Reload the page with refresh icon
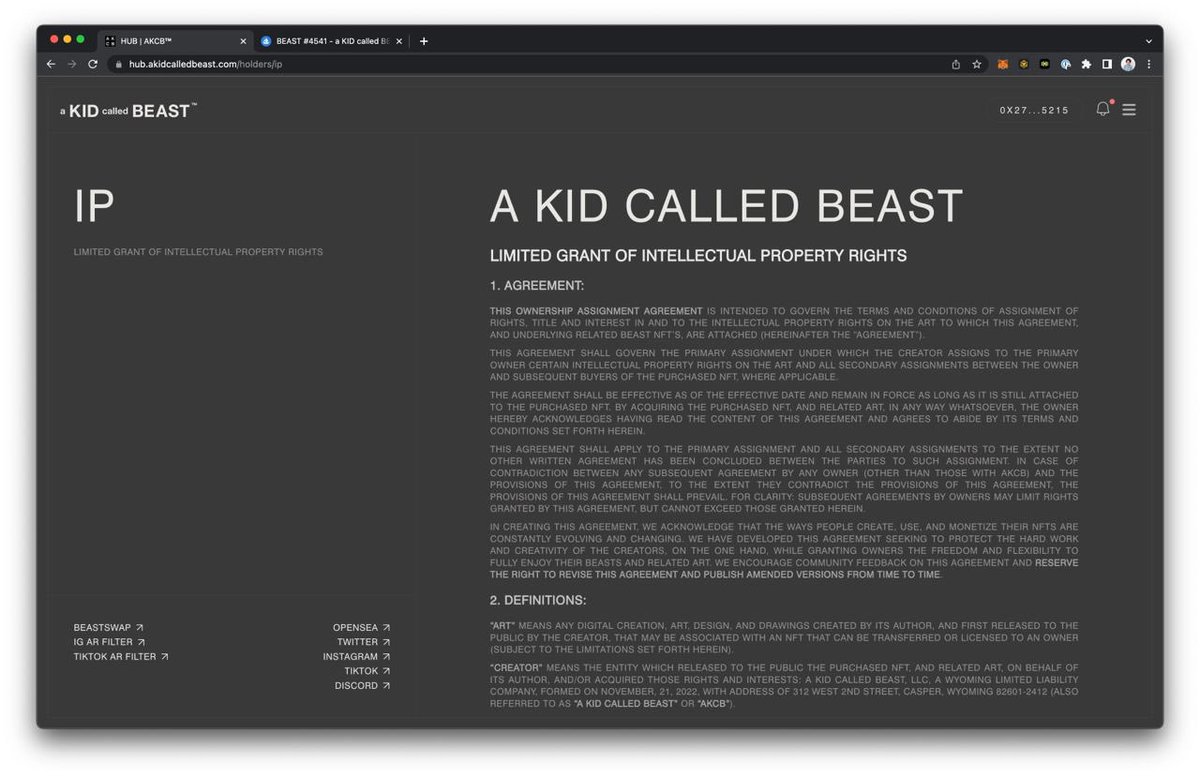 (93, 64)
